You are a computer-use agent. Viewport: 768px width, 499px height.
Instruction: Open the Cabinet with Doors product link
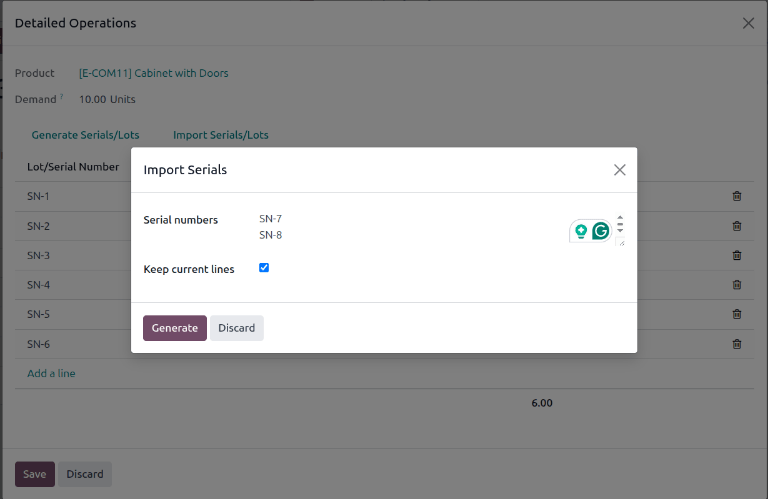click(153, 73)
